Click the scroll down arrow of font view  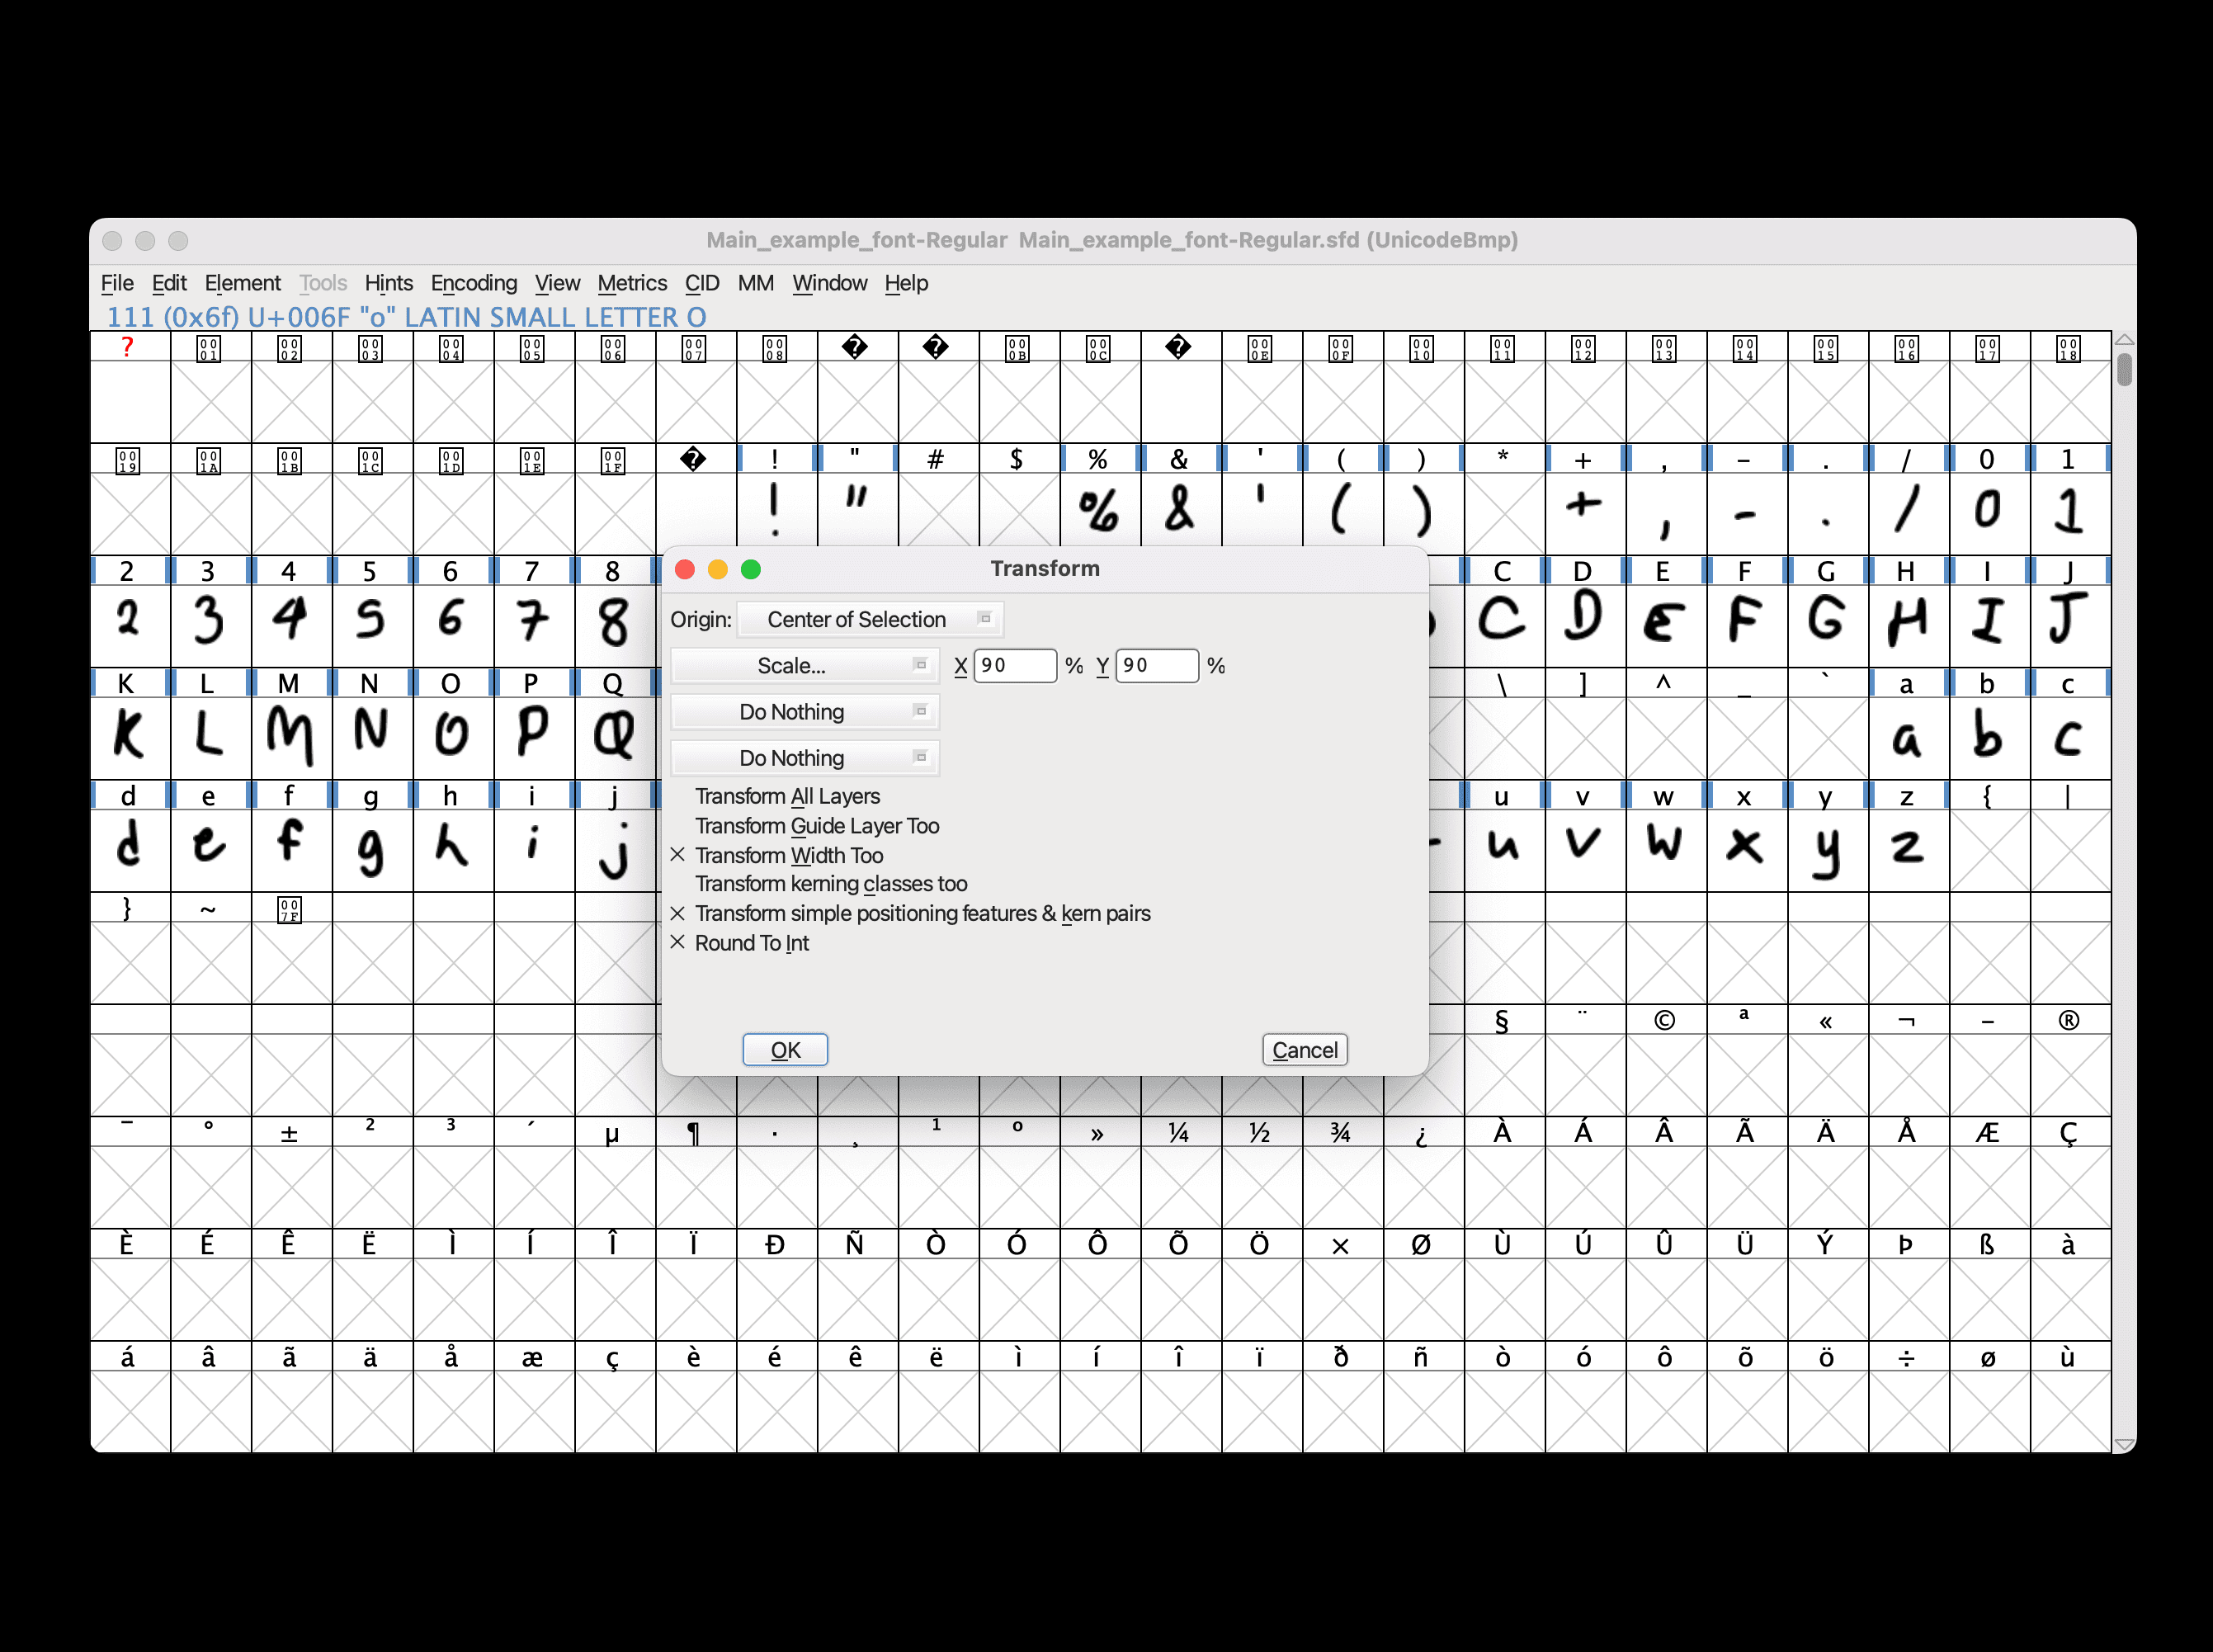pyautogui.click(x=2124, y=1444)
